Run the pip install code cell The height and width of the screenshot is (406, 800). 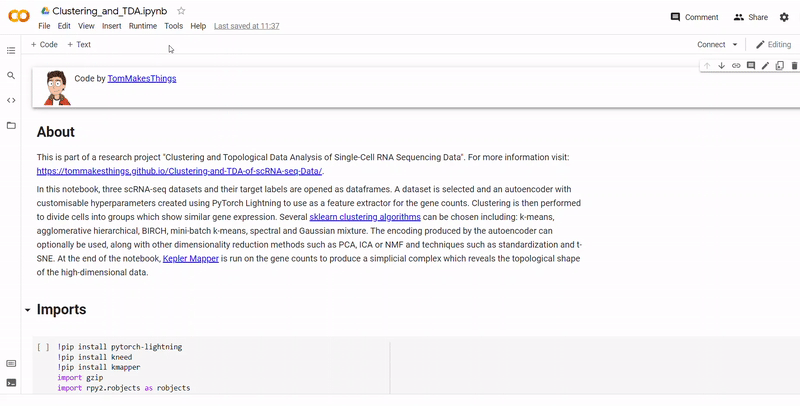pyautogui.click(x=43, y=347)
